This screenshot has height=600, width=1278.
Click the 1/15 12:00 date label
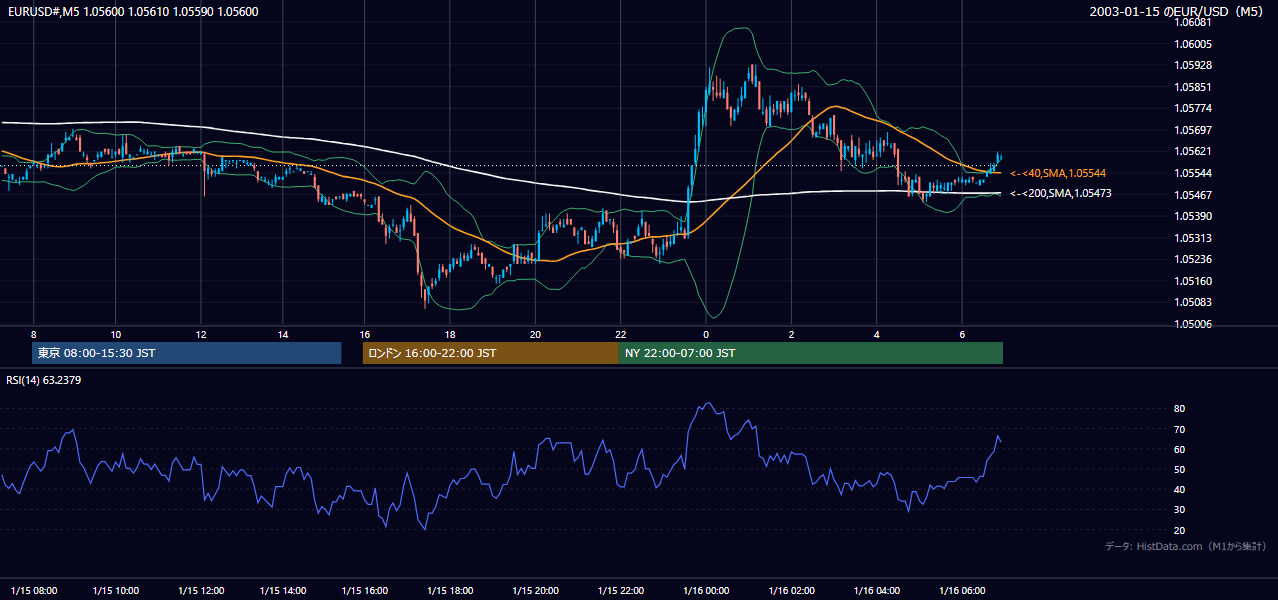(x=201, y=590)
